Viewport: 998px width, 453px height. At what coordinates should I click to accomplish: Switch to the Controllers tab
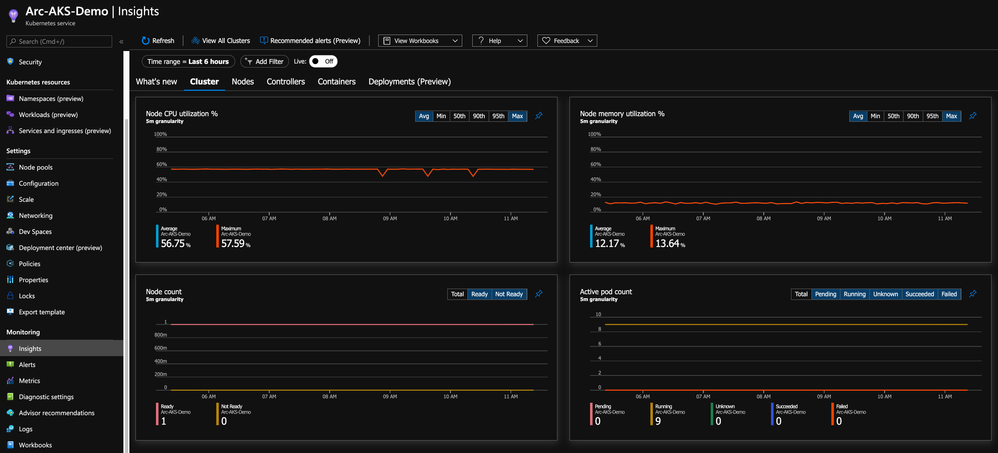pos(286,81)
